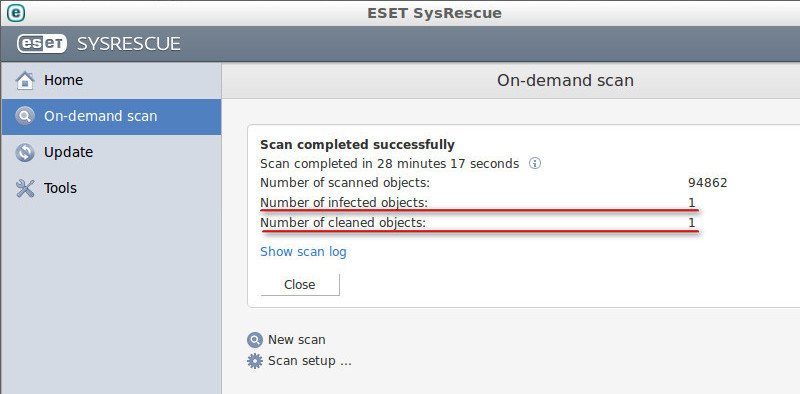Click the info icon beside scan duration

534,164
